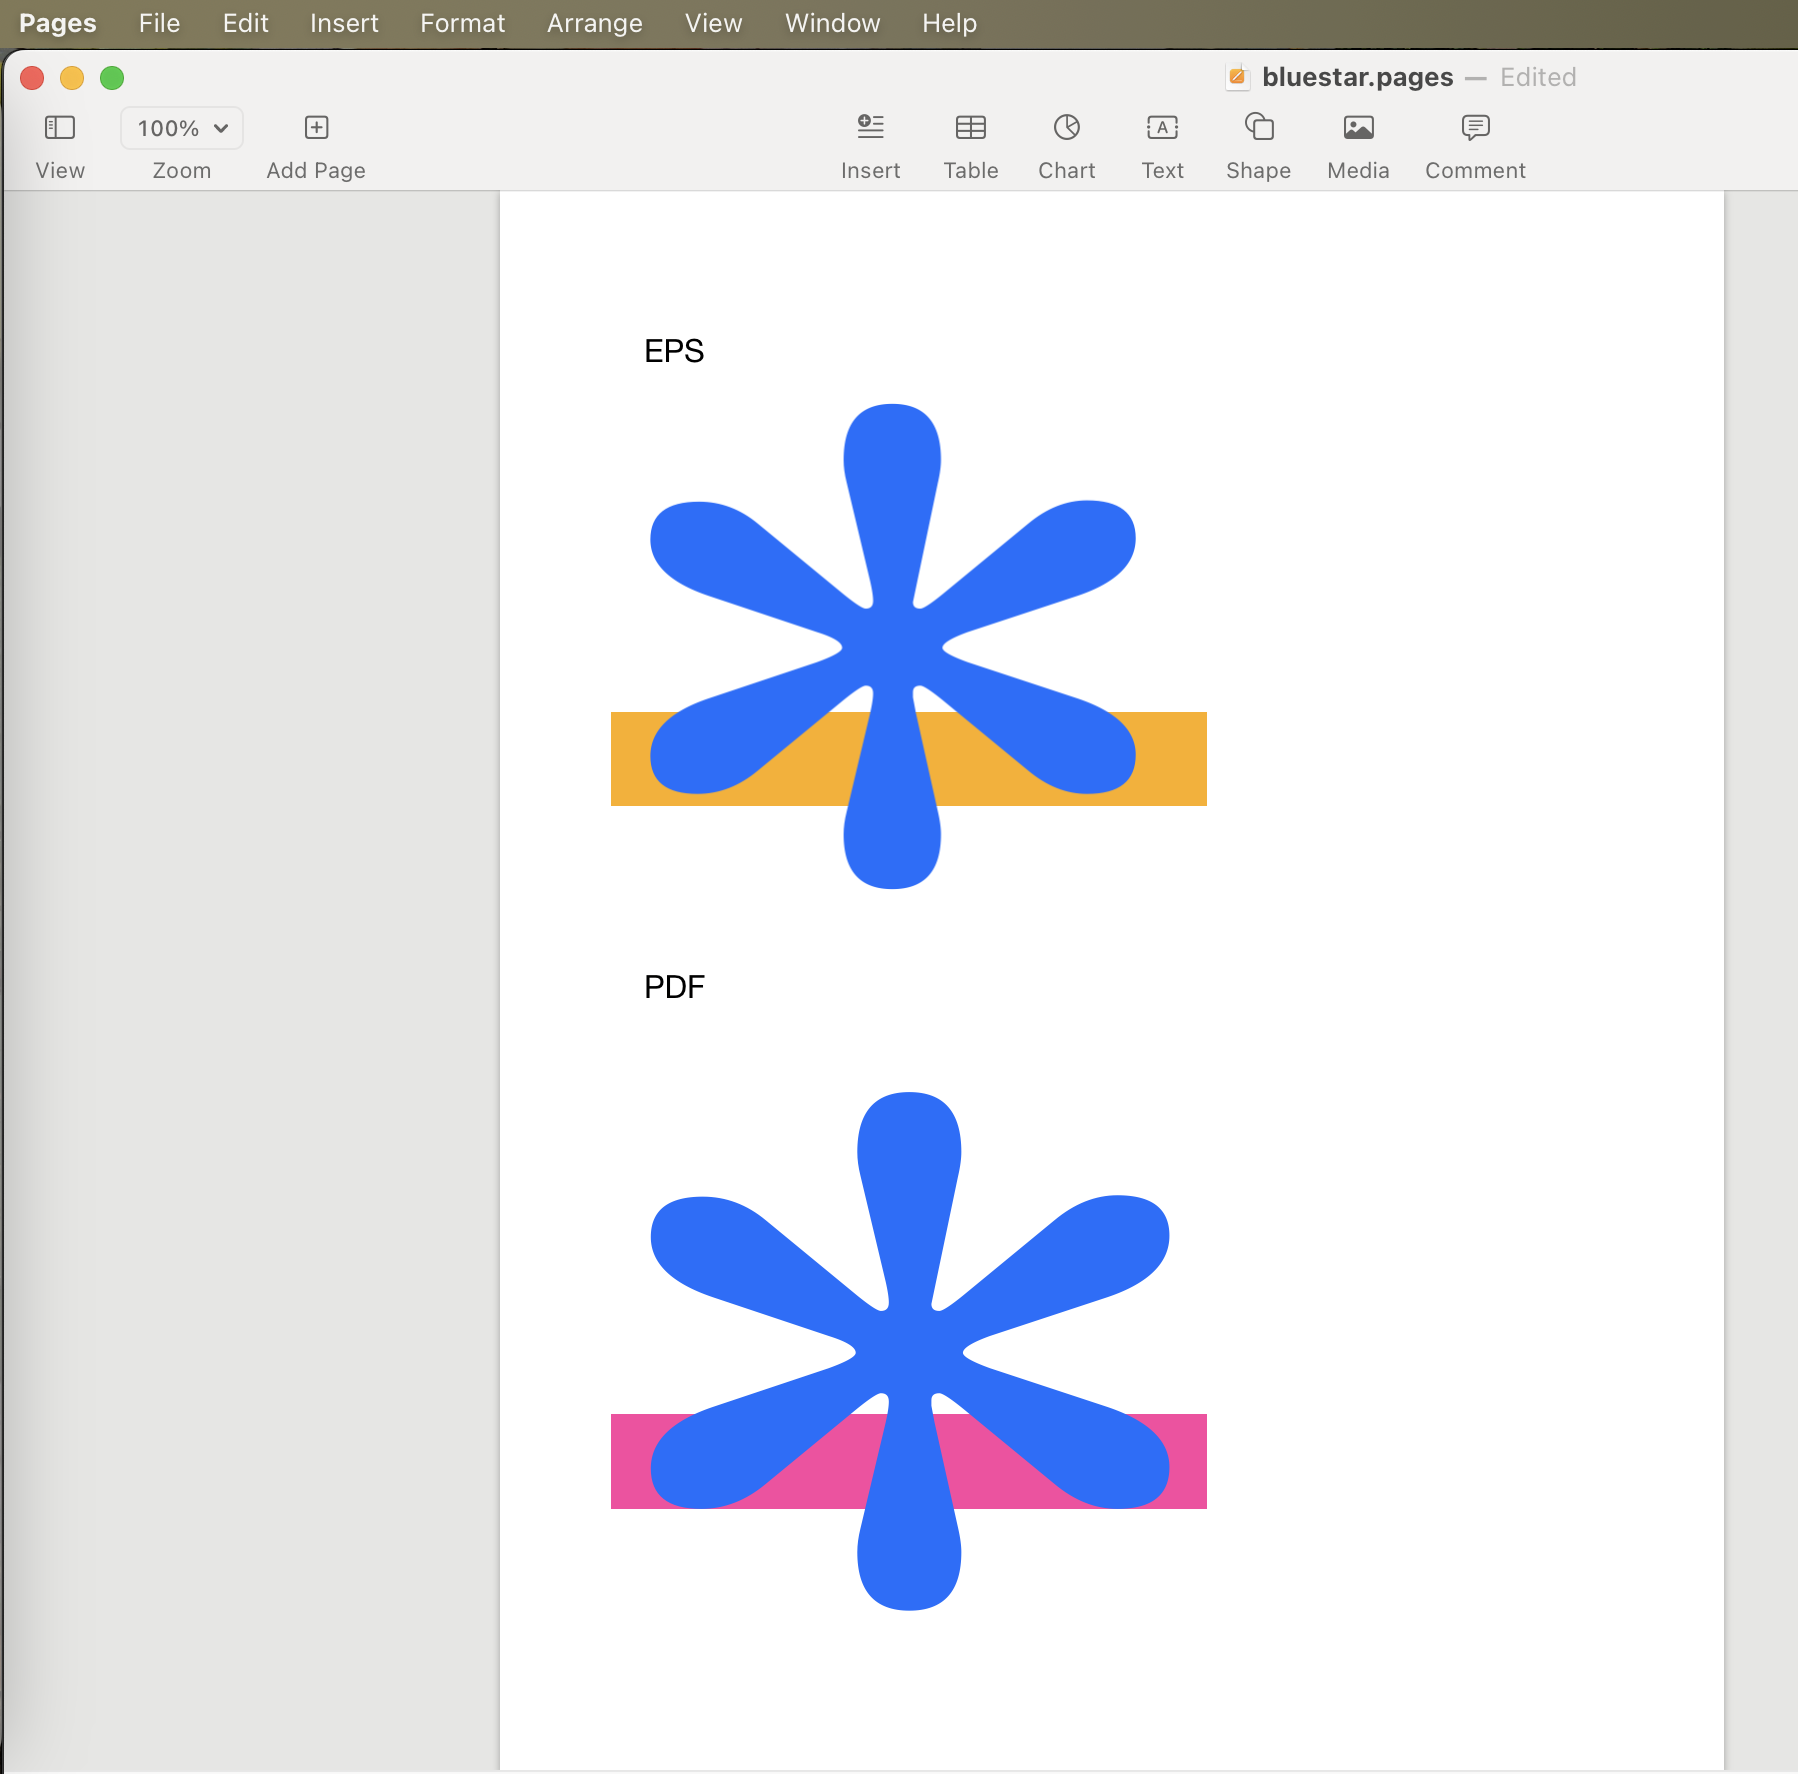Open the Edit menu

246,23
